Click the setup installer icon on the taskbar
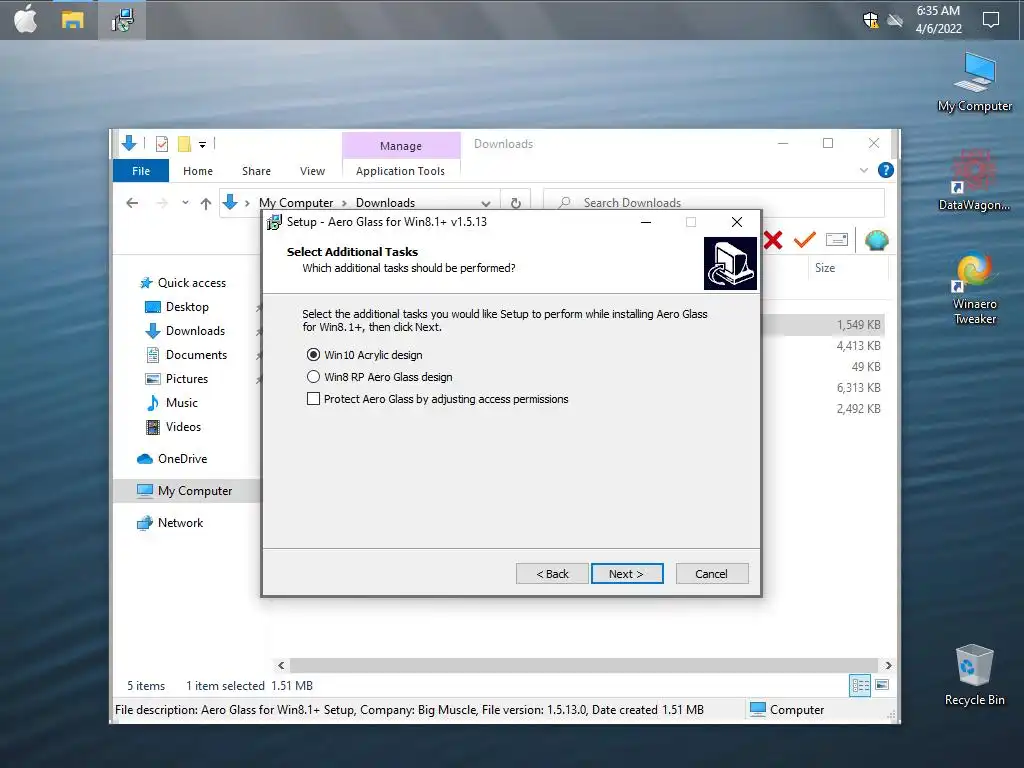This screenshot has height=768, width=1024. pos(122,20)
